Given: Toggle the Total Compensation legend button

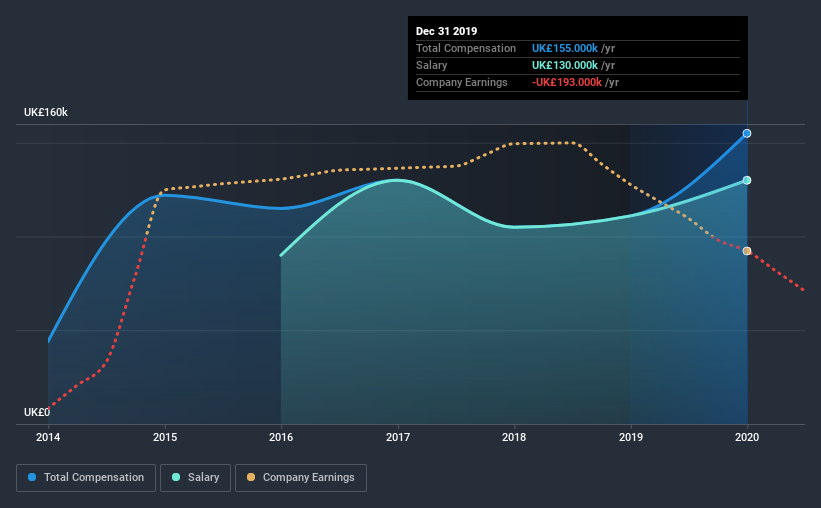Looking at the screenshot, I should click(x=86, y=478).
